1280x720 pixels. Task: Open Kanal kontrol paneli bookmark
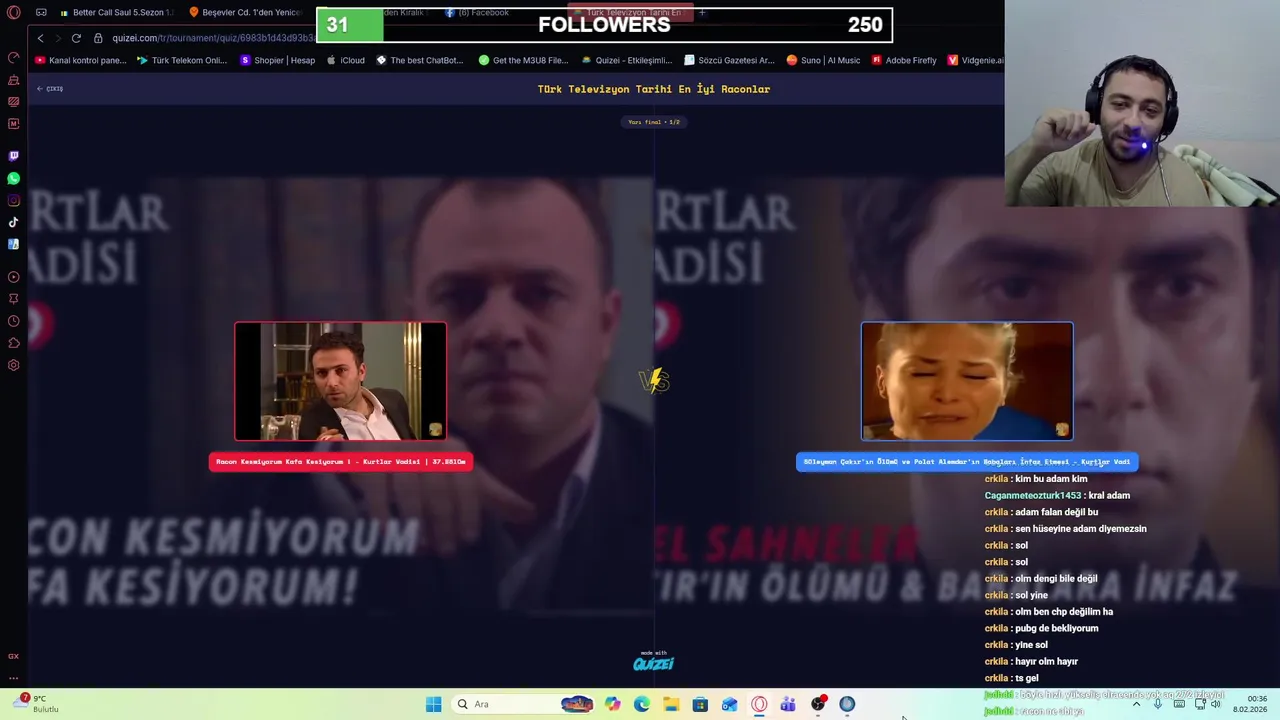point(81,60)
